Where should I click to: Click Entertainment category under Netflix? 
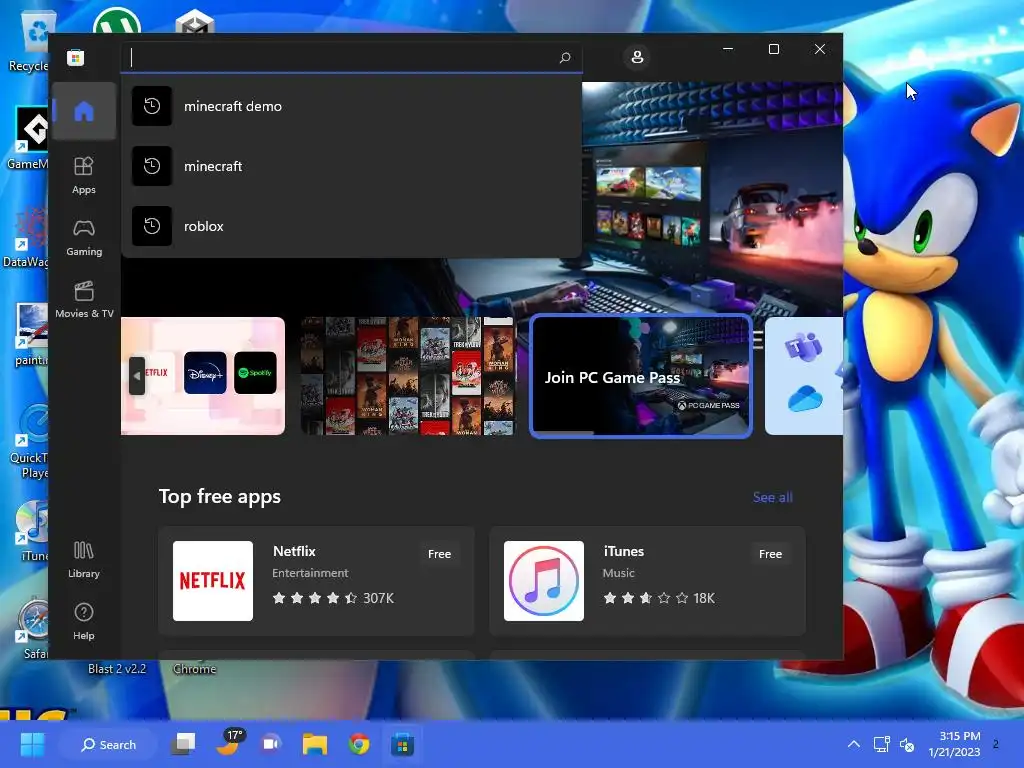[x=310, y=573]
